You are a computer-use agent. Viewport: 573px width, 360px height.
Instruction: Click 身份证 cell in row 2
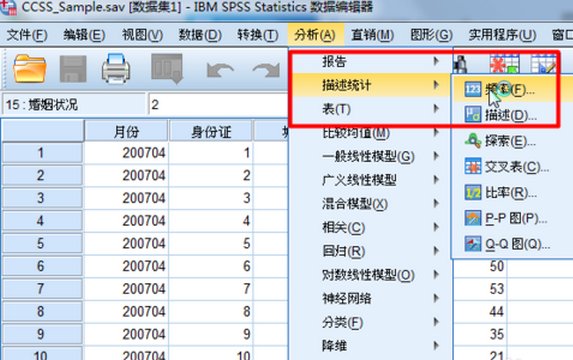point(210,175)
